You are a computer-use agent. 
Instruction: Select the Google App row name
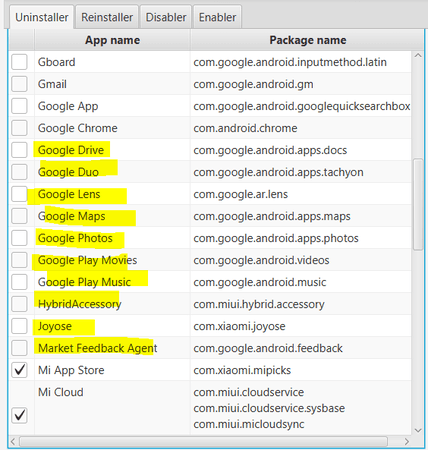point(68,106)
